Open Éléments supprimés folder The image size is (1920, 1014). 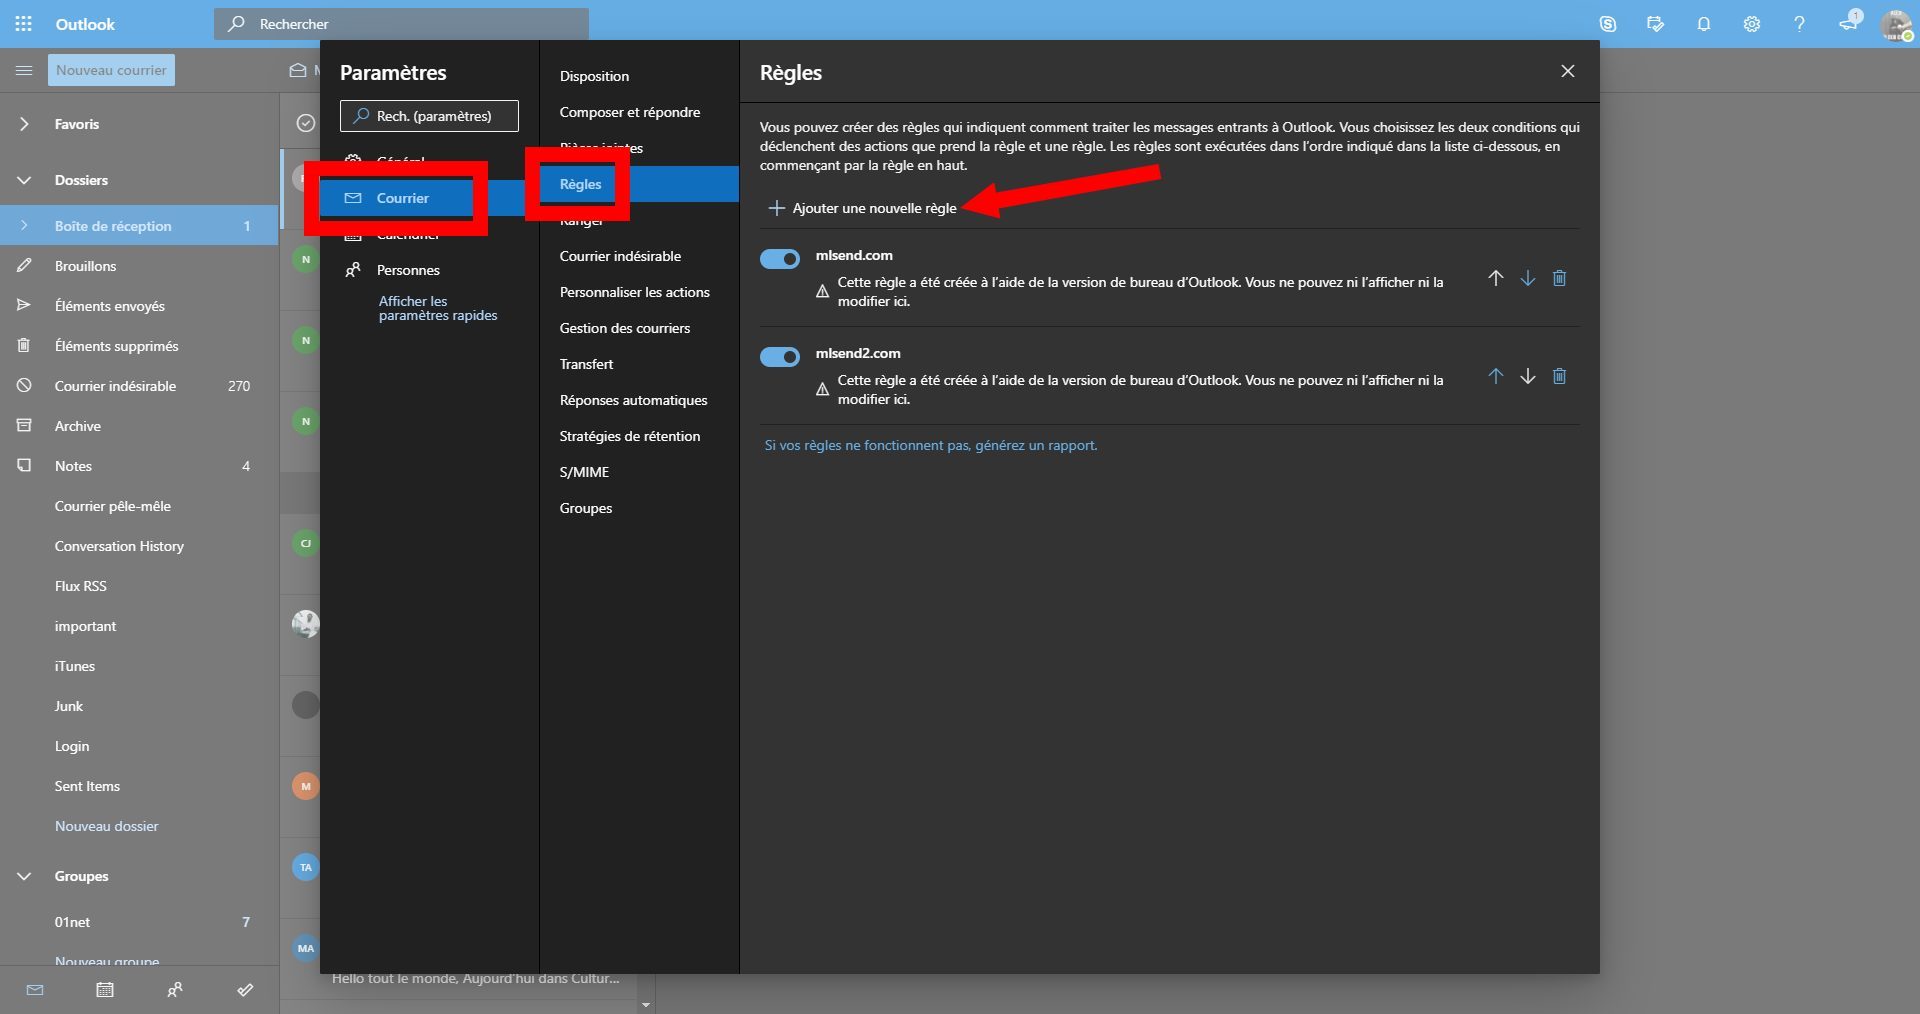139,346
